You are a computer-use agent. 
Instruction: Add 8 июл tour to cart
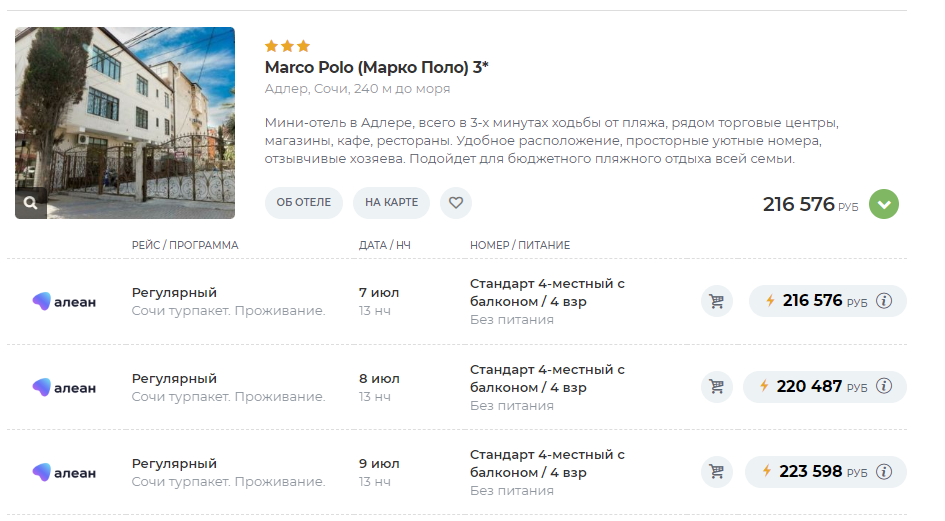[717, 387]
